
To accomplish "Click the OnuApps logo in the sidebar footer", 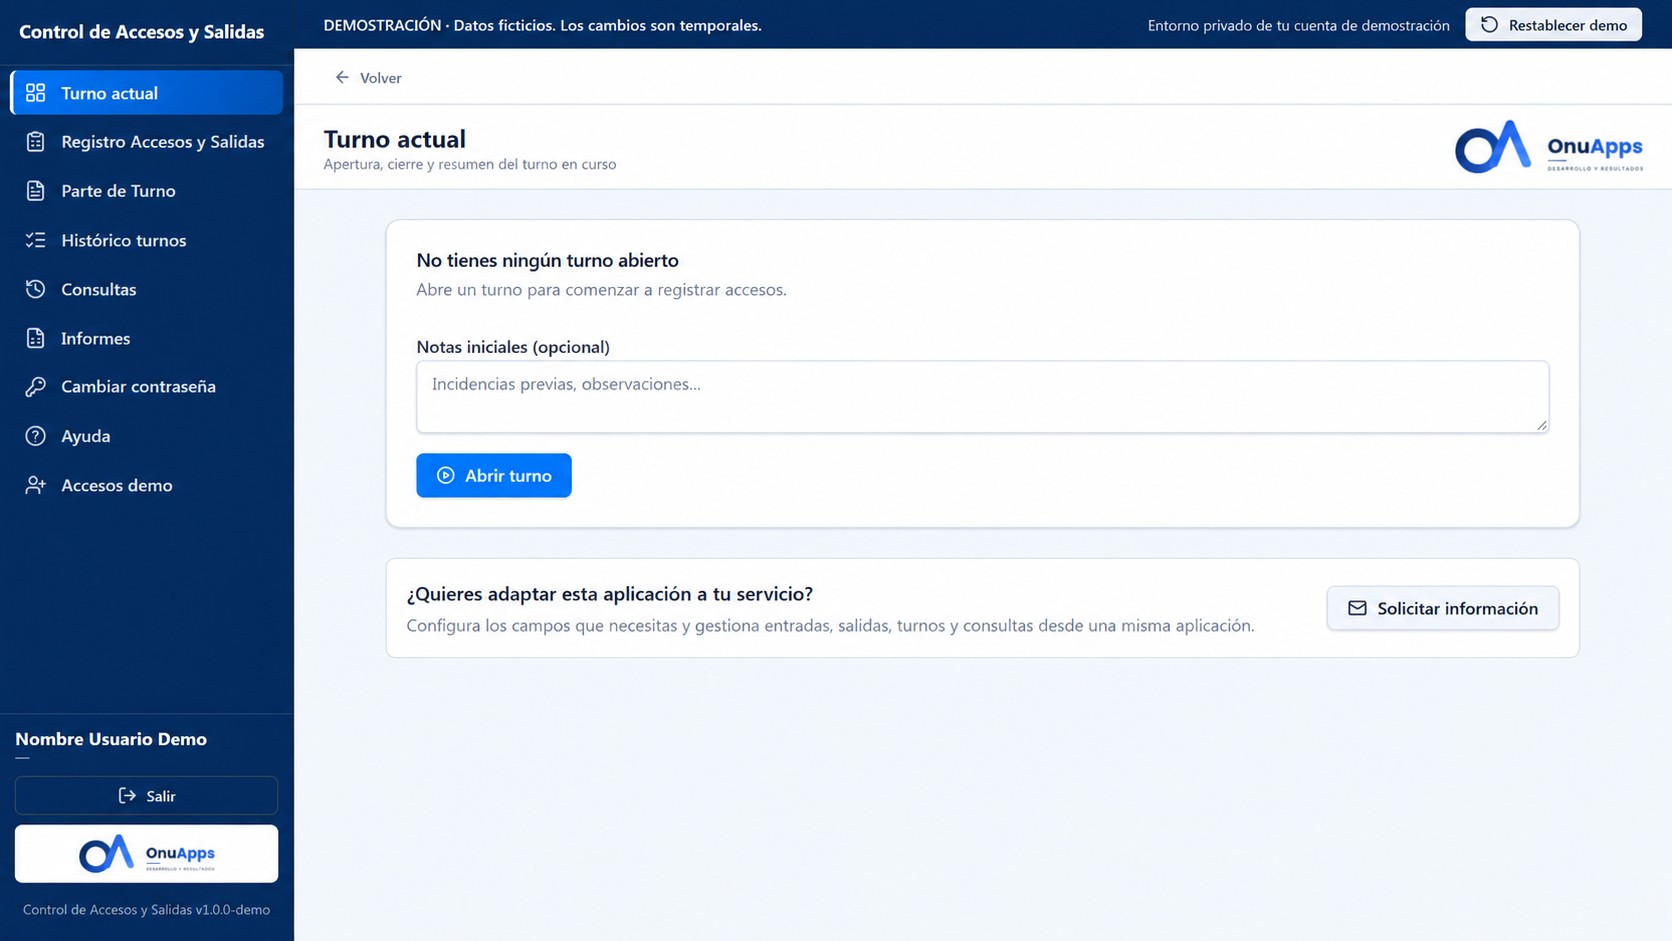I will pyautogui.click(x=147, y=854).
